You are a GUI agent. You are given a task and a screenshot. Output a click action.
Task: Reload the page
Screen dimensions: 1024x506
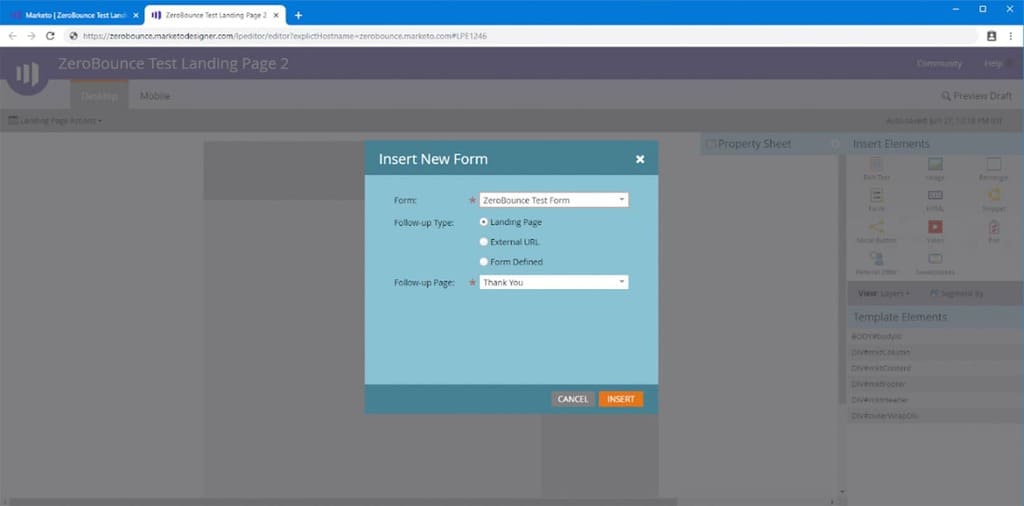(x=50, y=36)
